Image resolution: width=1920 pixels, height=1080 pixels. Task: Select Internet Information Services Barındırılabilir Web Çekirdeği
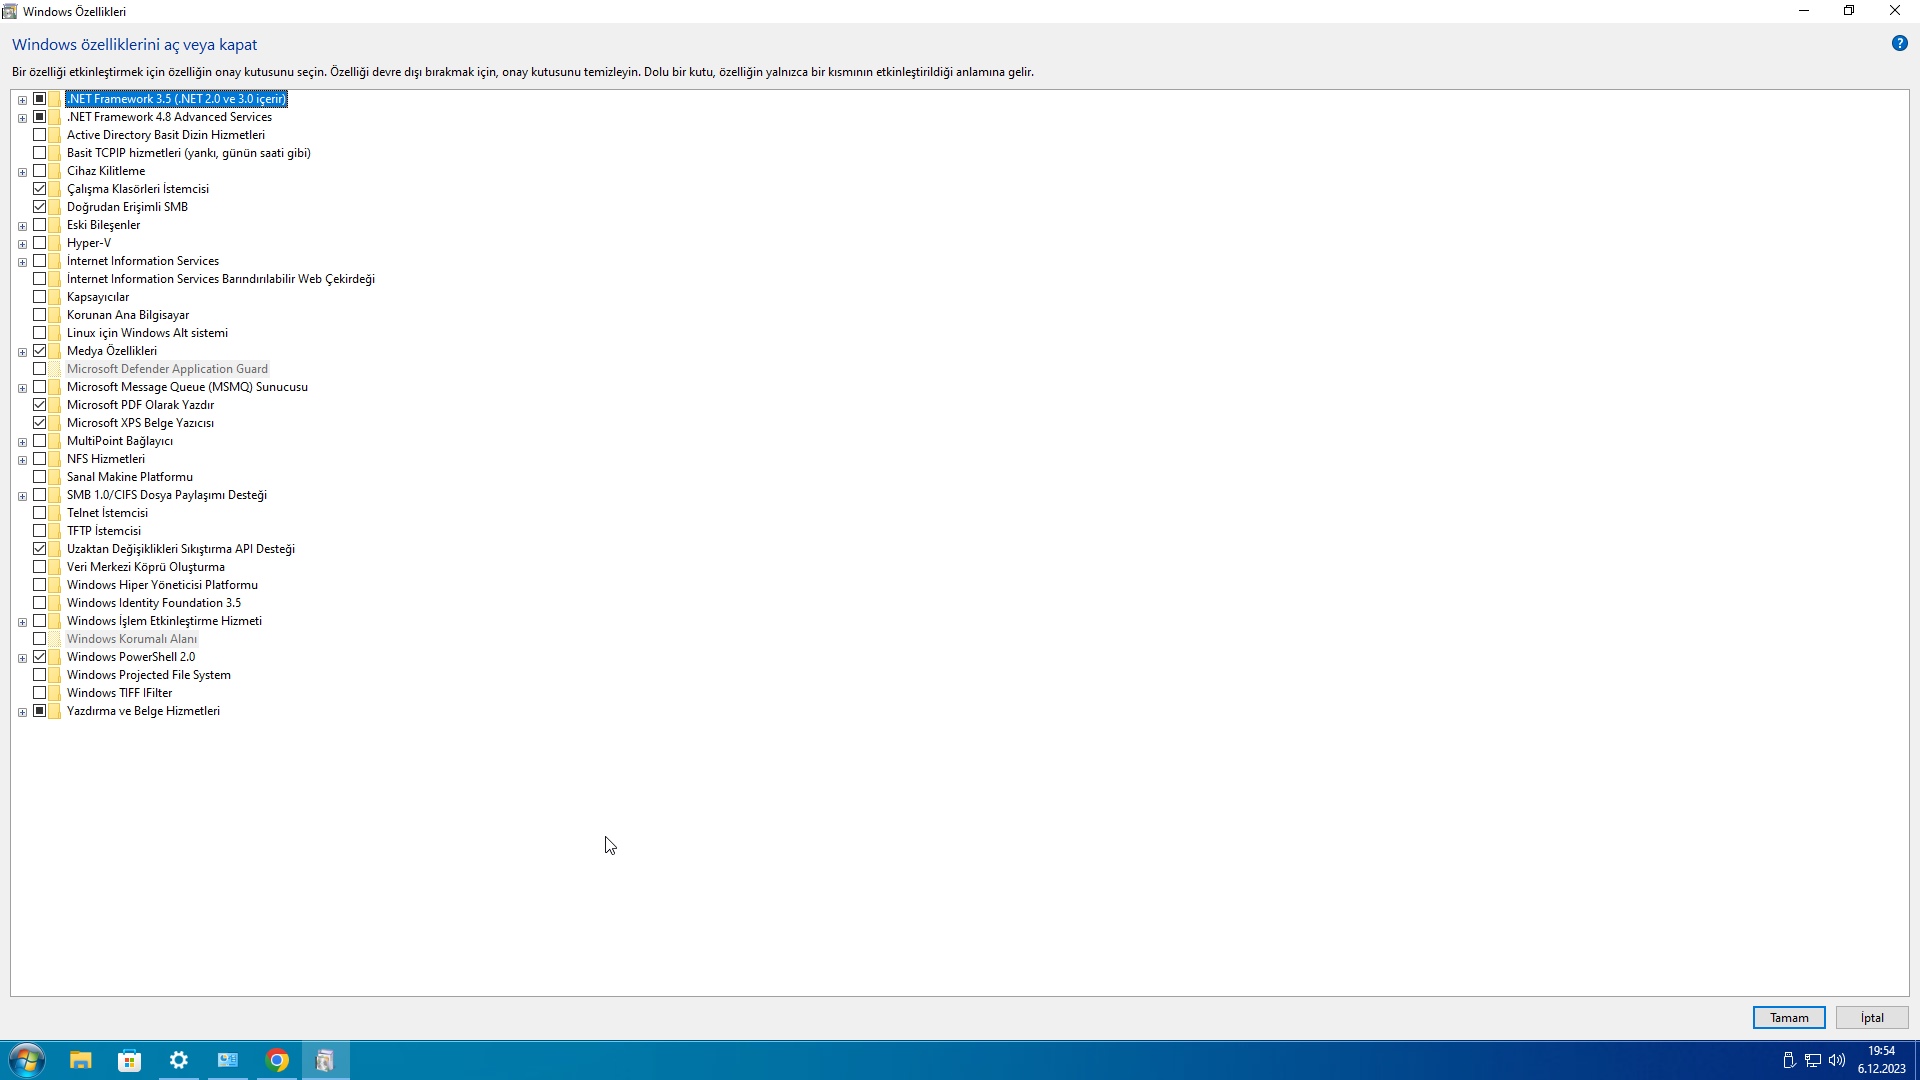[221, 279]
